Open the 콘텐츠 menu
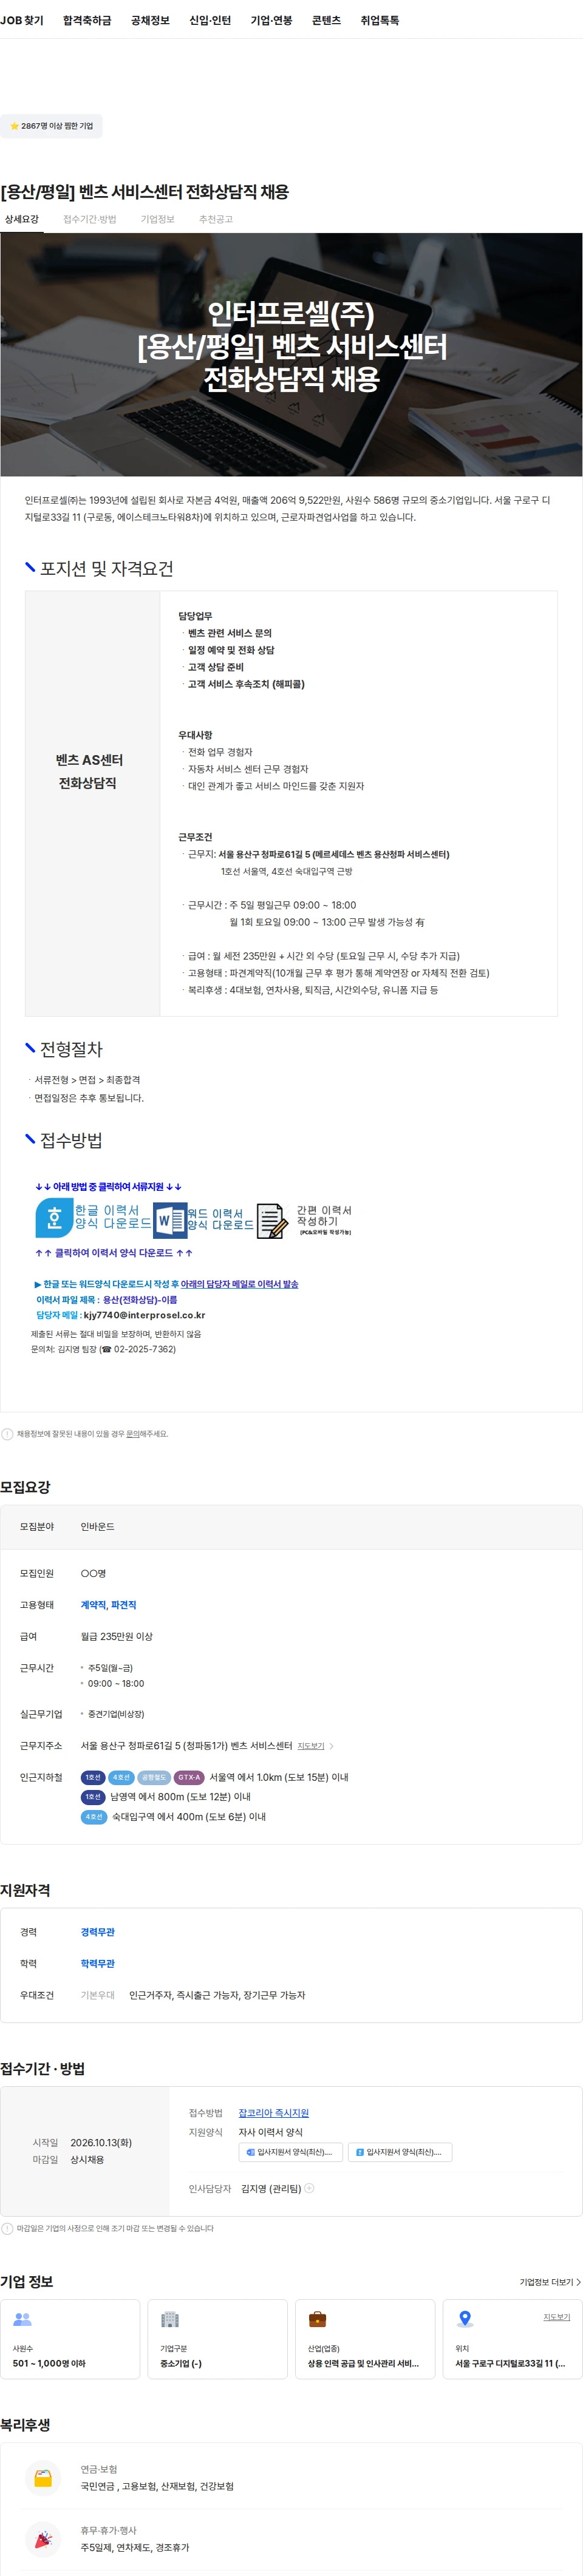The height and width of the screenshot is (2576, 583). 326,20
